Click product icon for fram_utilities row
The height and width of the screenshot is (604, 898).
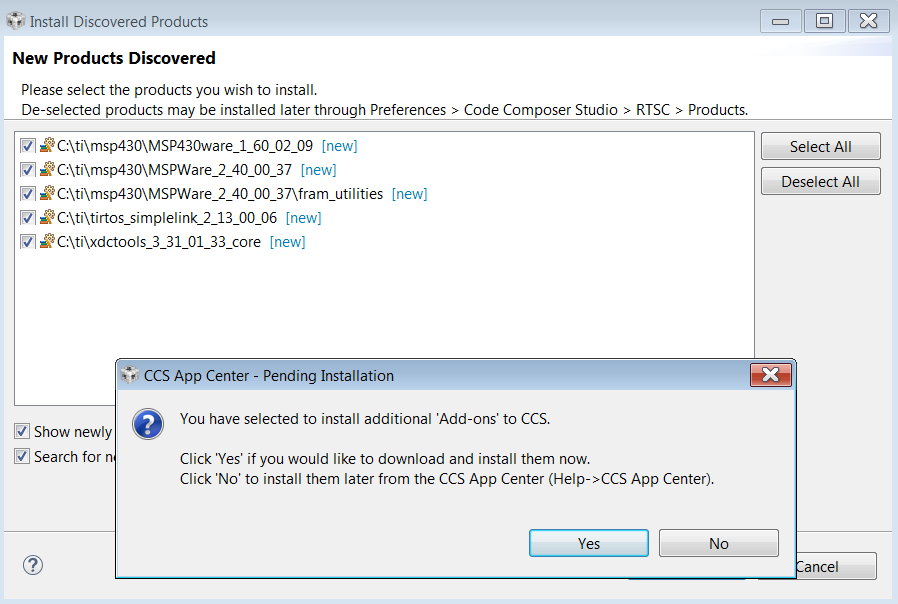(47, 194)
